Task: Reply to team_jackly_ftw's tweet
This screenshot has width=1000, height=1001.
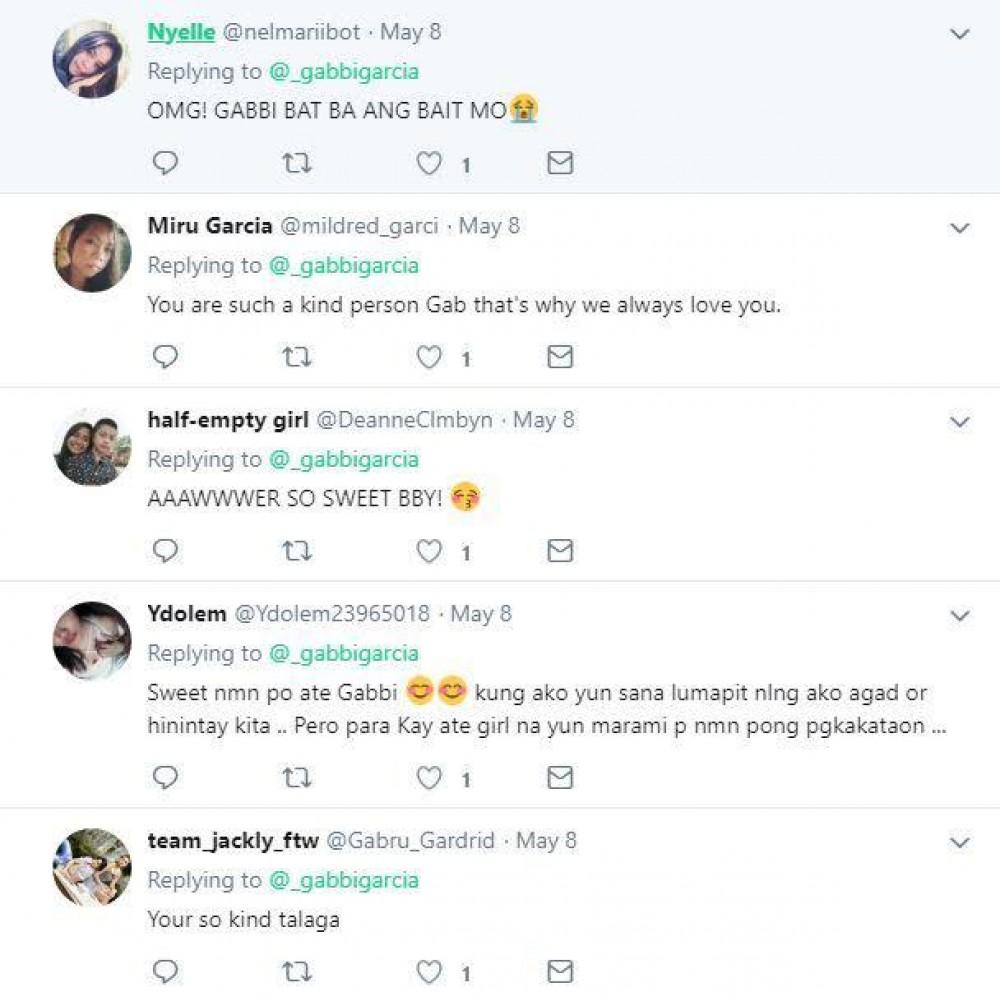Action: pyautogui.click(x=165, y=970)
